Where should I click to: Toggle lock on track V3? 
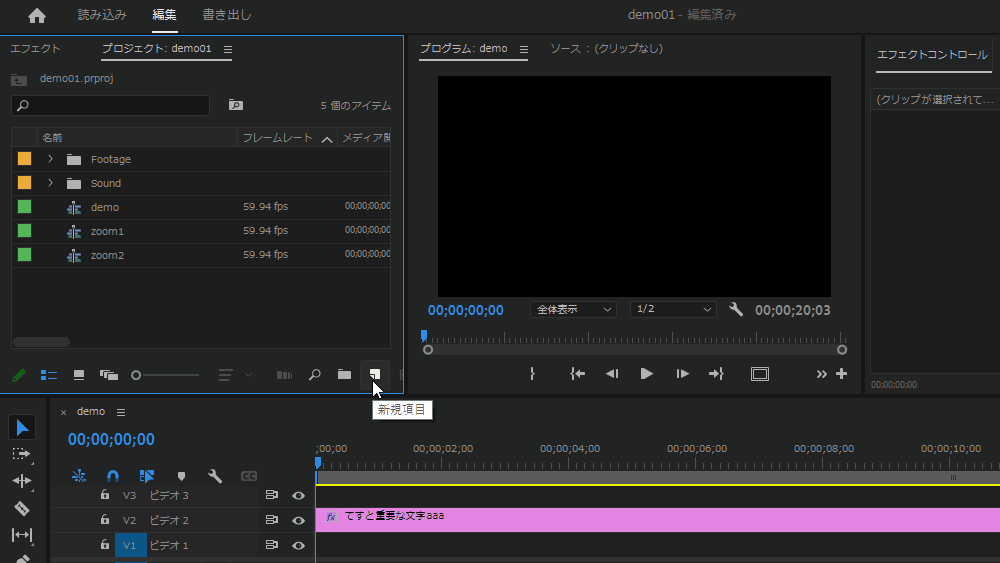(105, 494)
